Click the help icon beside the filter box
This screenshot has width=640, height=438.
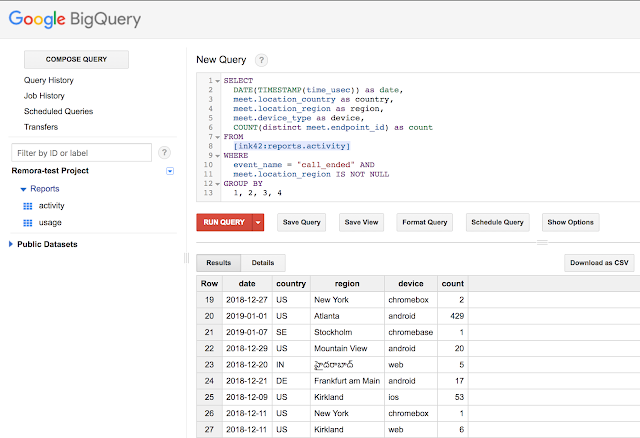pyautogui.click(x=165, y=153)
